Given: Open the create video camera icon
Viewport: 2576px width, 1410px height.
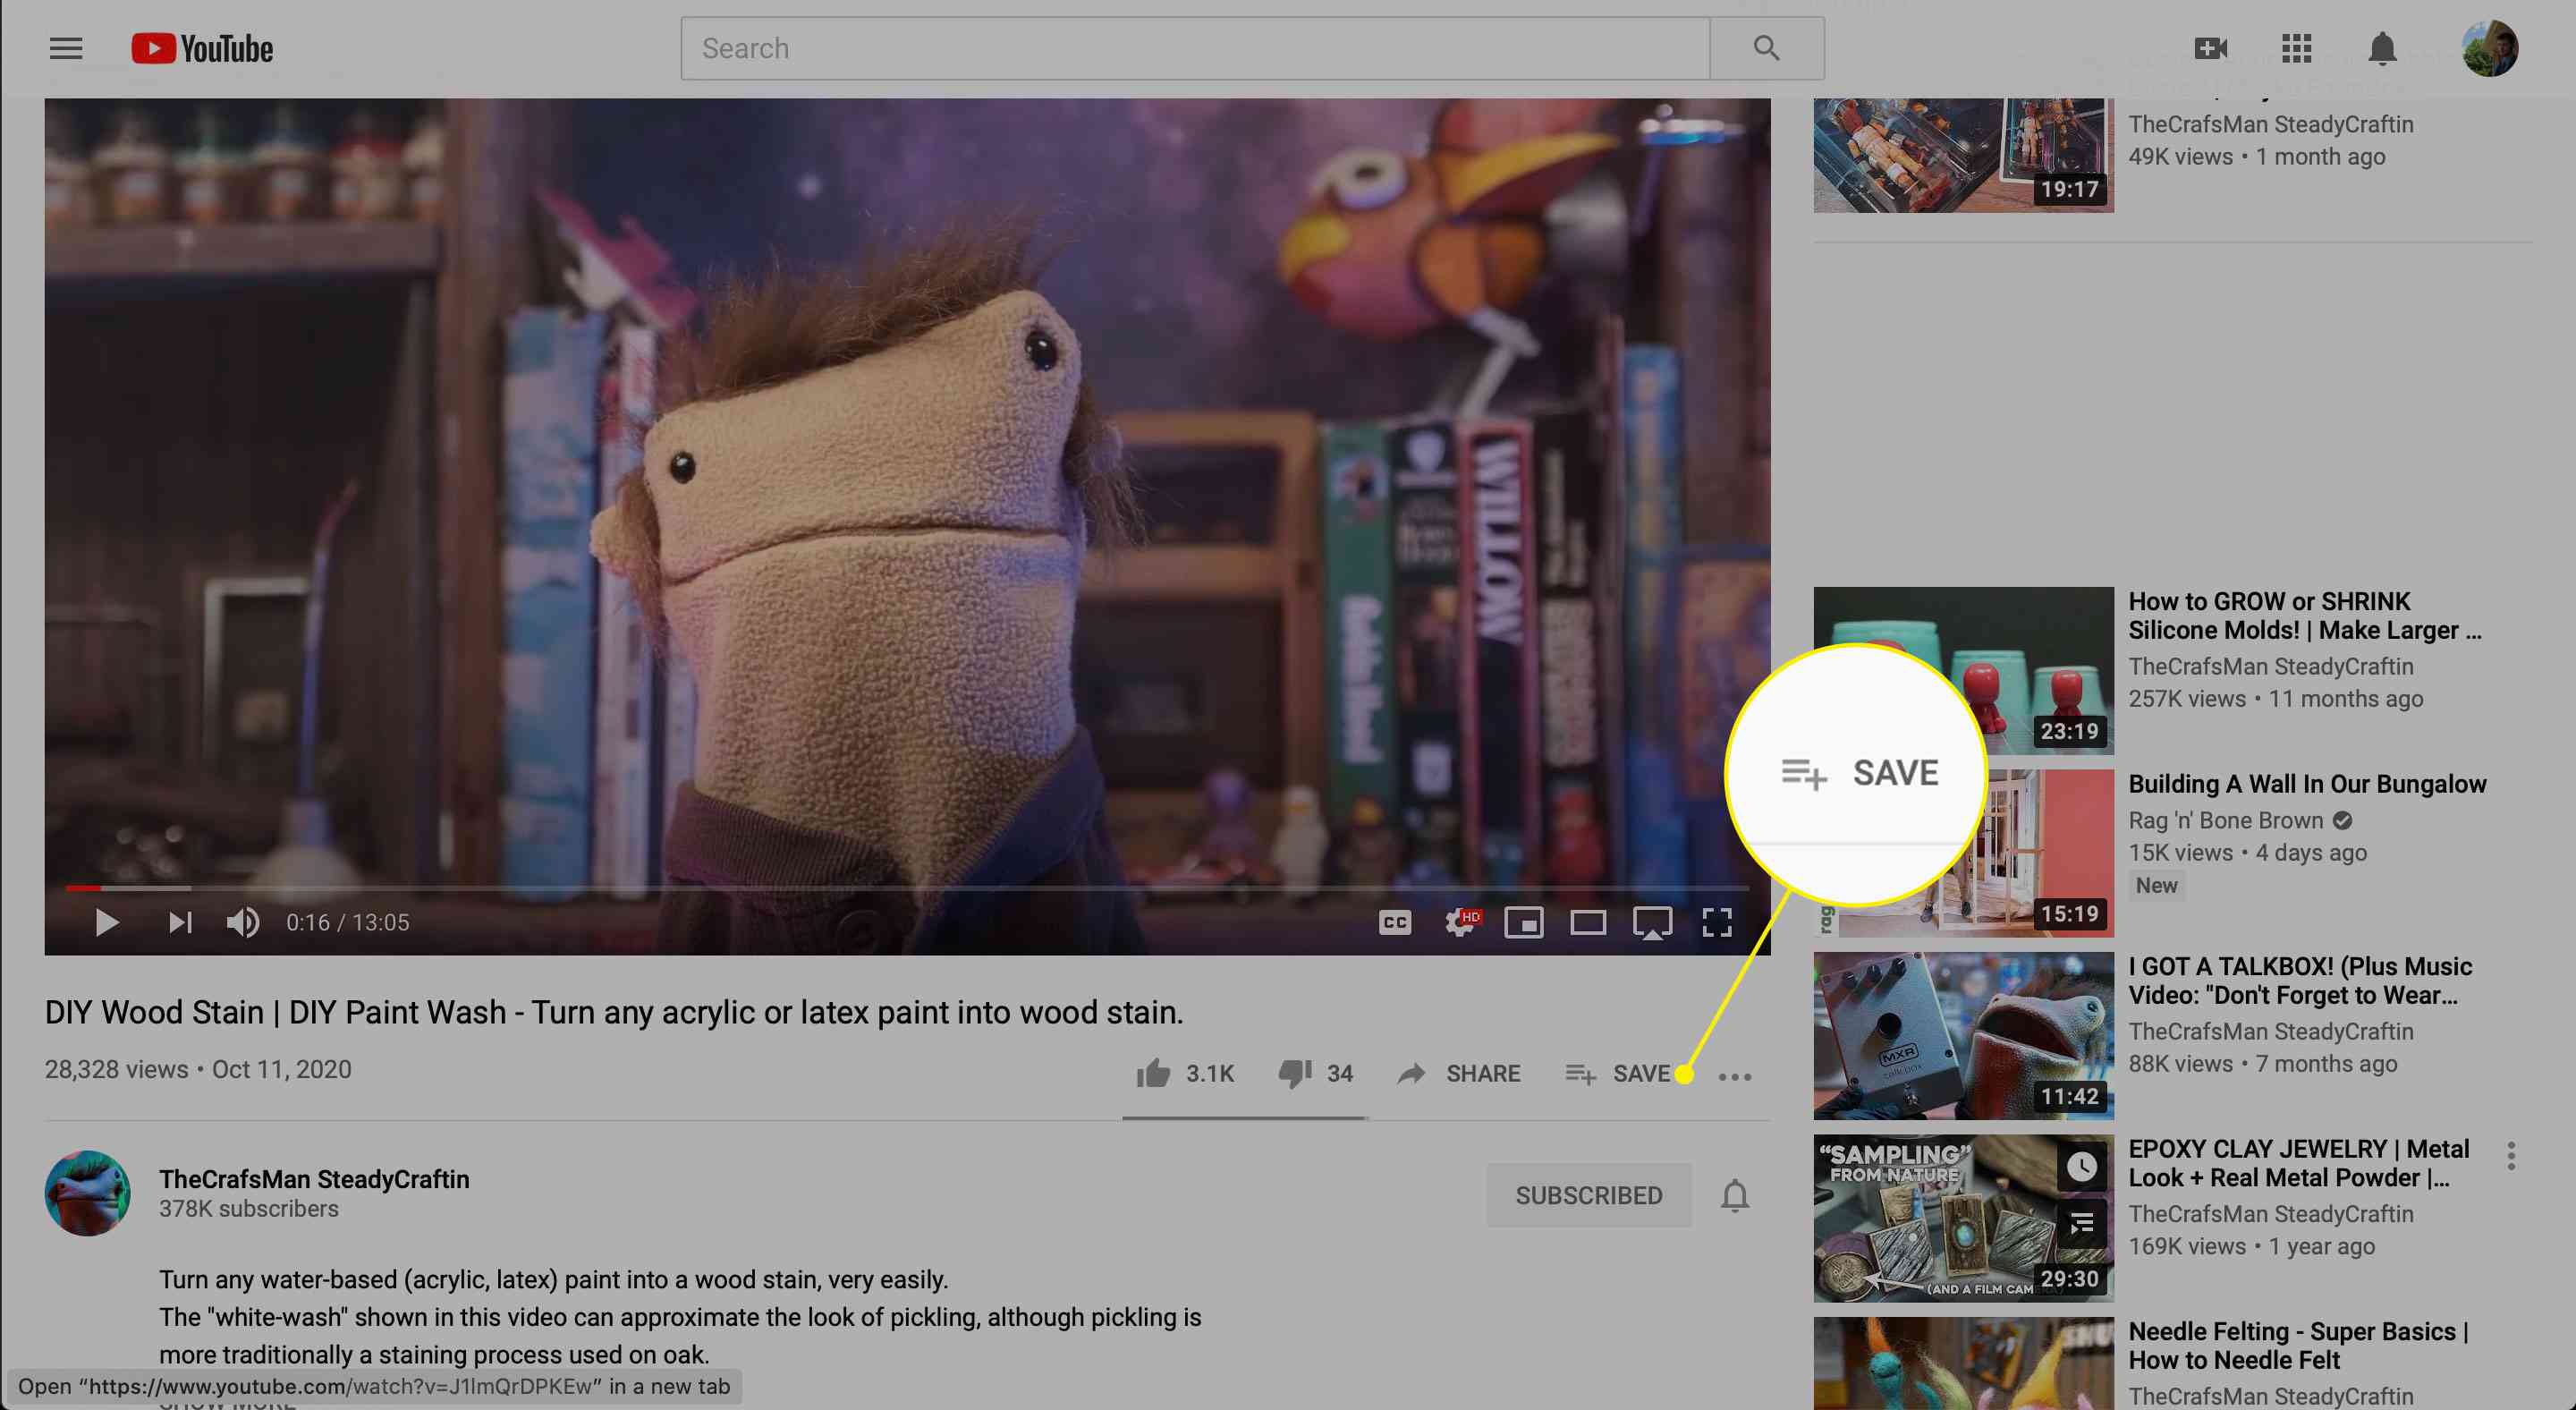Looking at the screenshot, I should point(2210,48).
